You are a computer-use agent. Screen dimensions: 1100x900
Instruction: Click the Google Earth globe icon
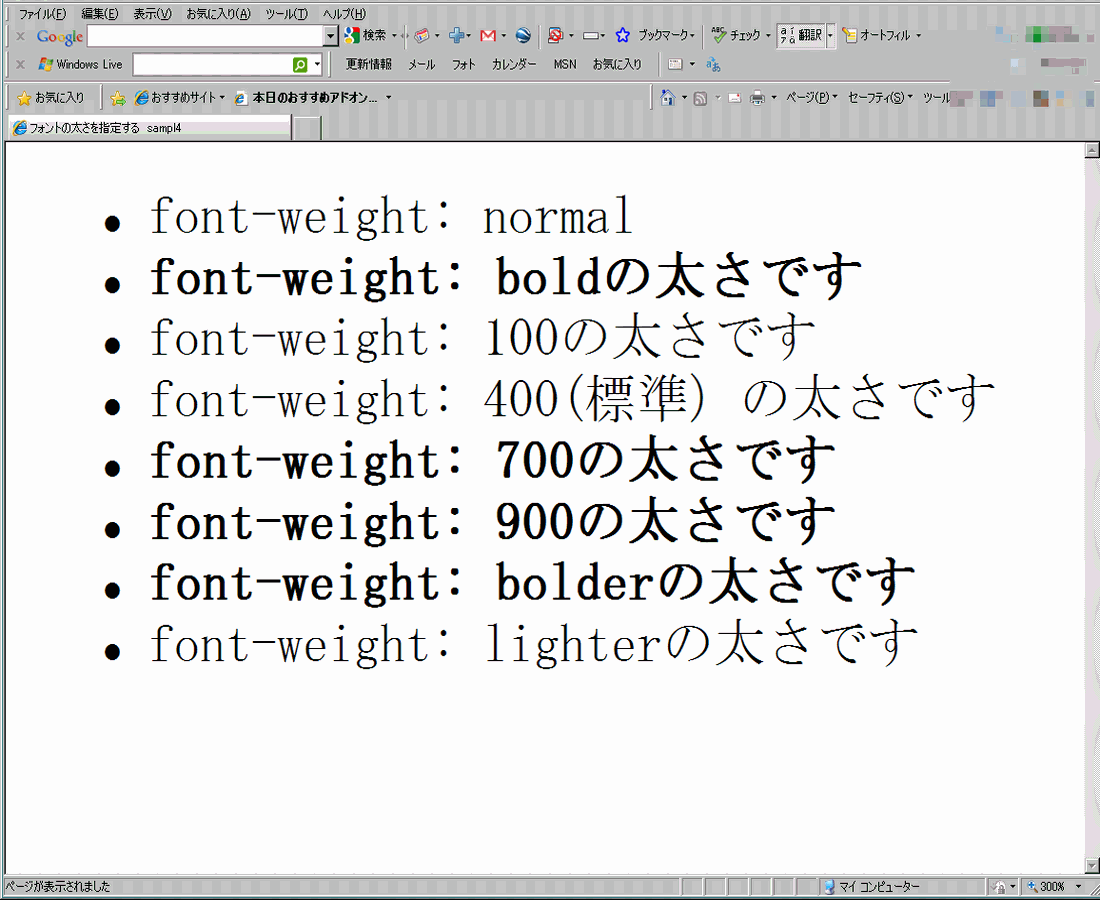[523, 35]
